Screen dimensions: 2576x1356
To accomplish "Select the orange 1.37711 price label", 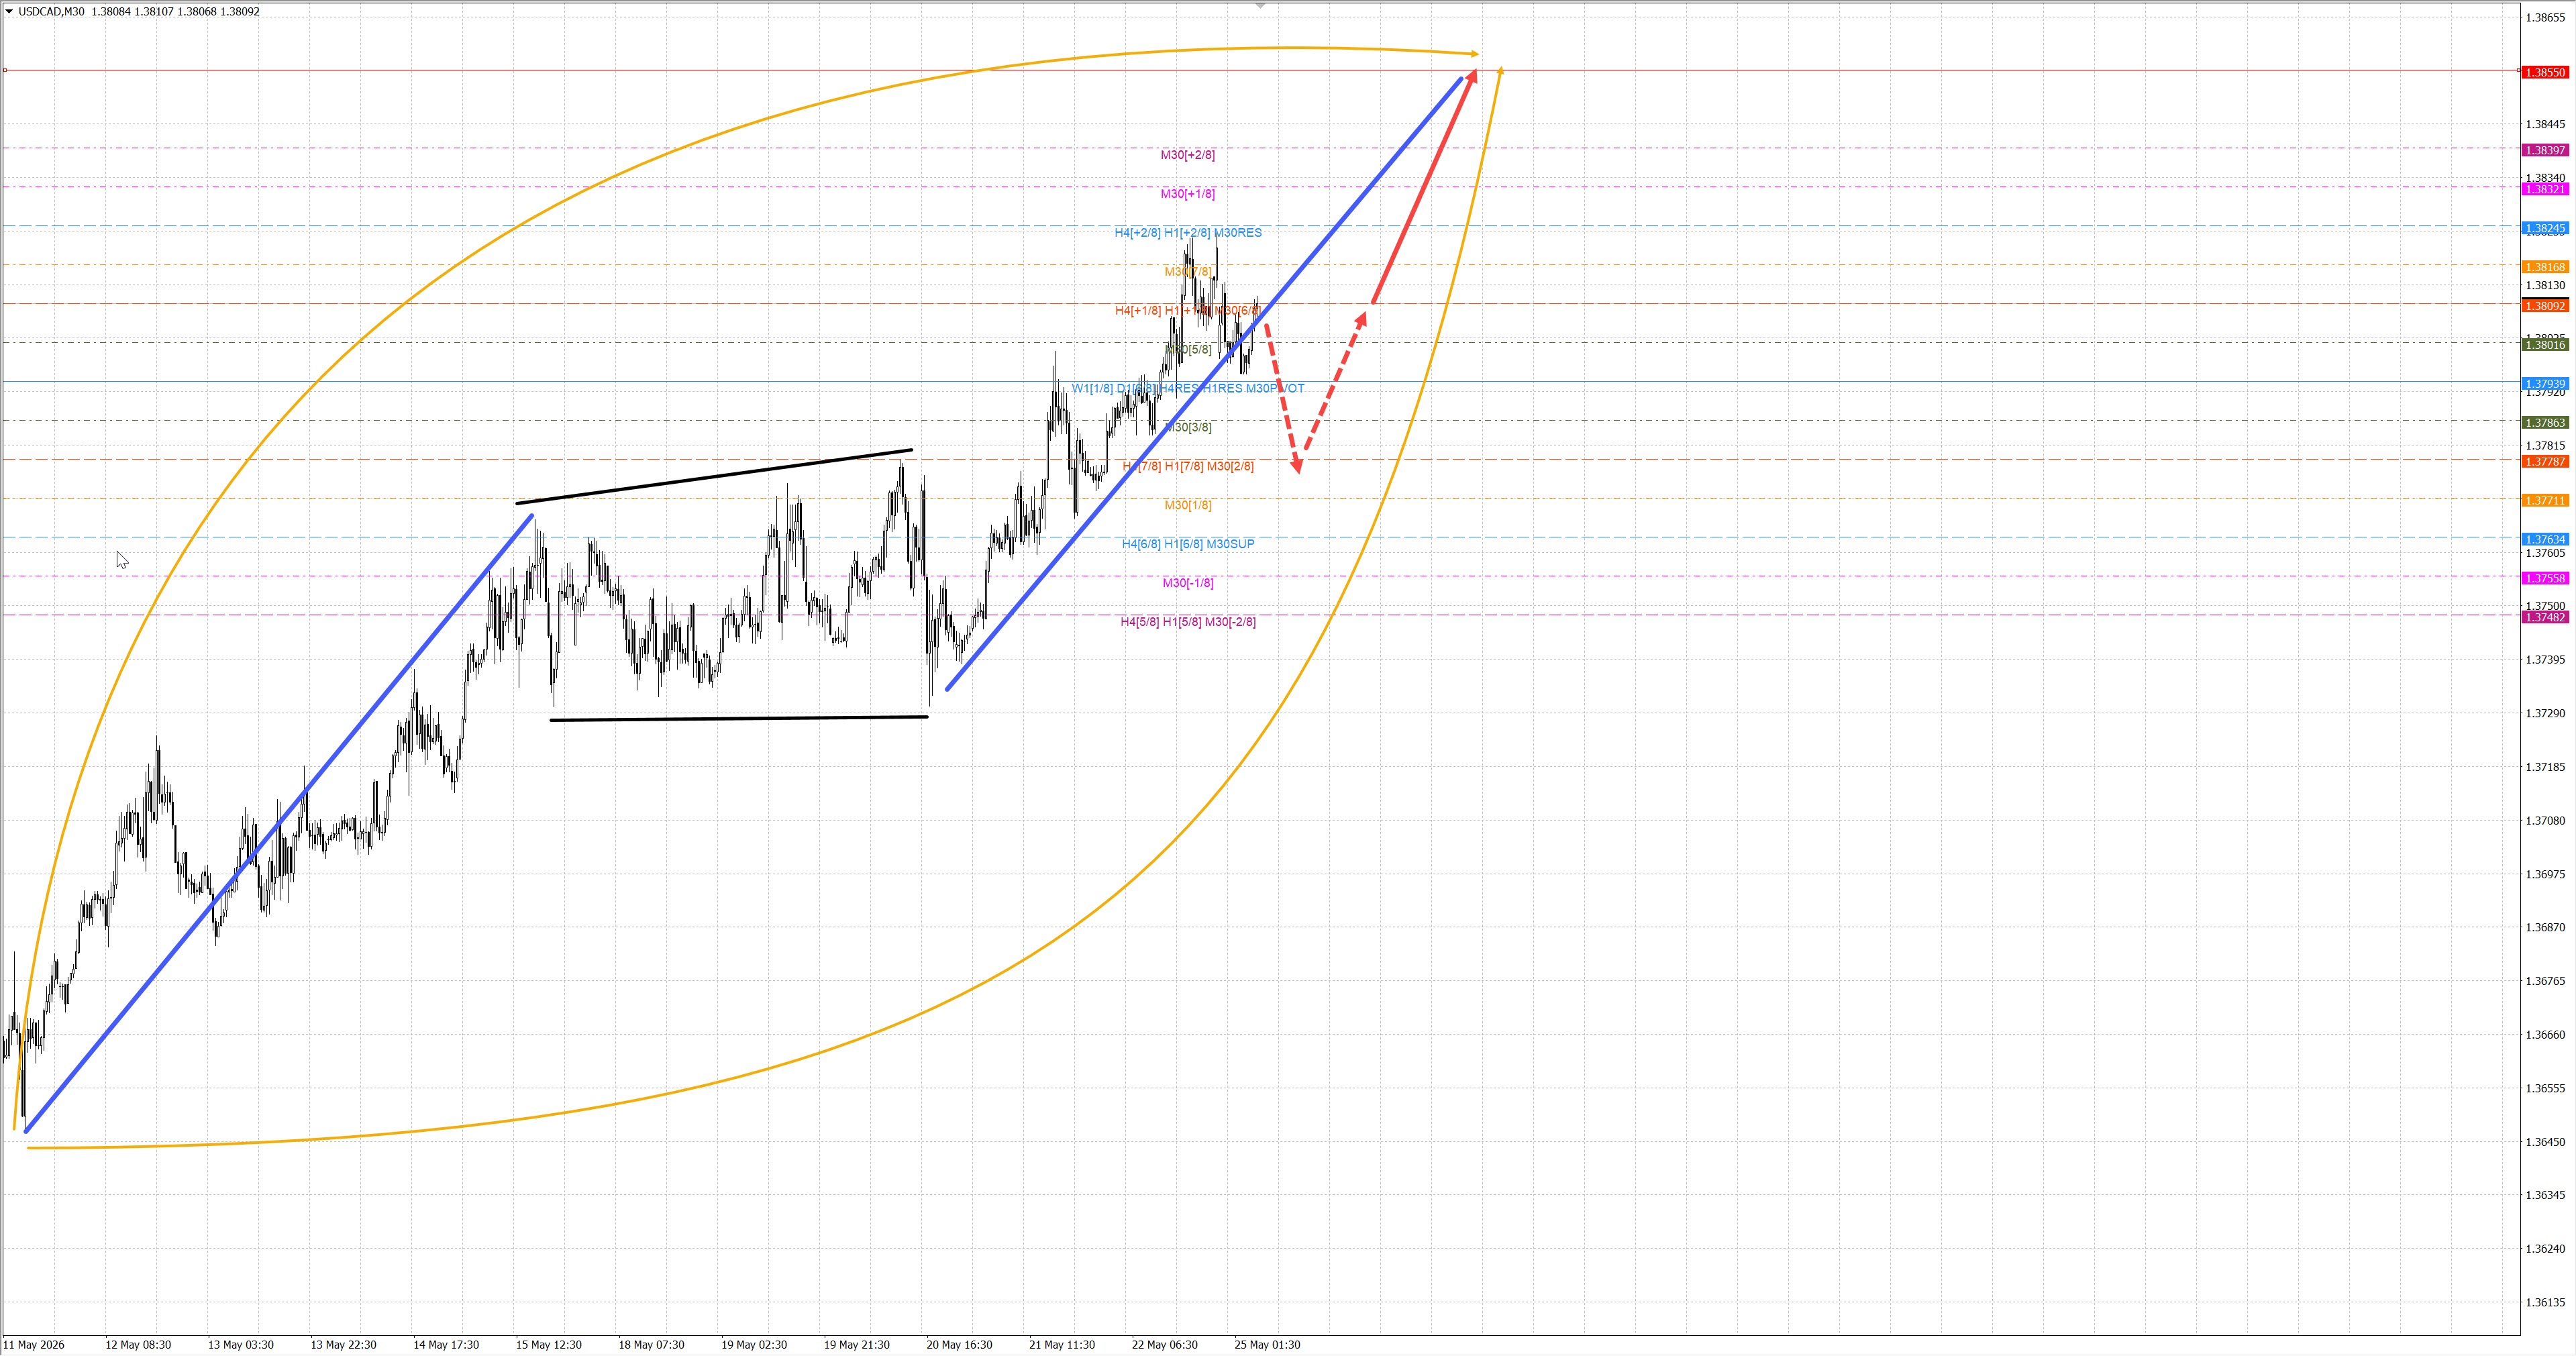I will (2544, 501).
